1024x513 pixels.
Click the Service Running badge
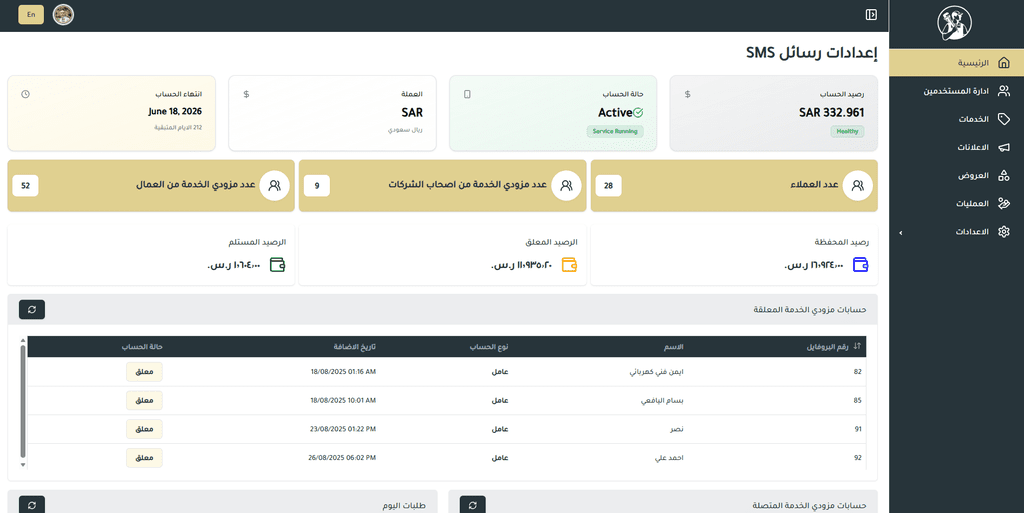pos(615,132)
